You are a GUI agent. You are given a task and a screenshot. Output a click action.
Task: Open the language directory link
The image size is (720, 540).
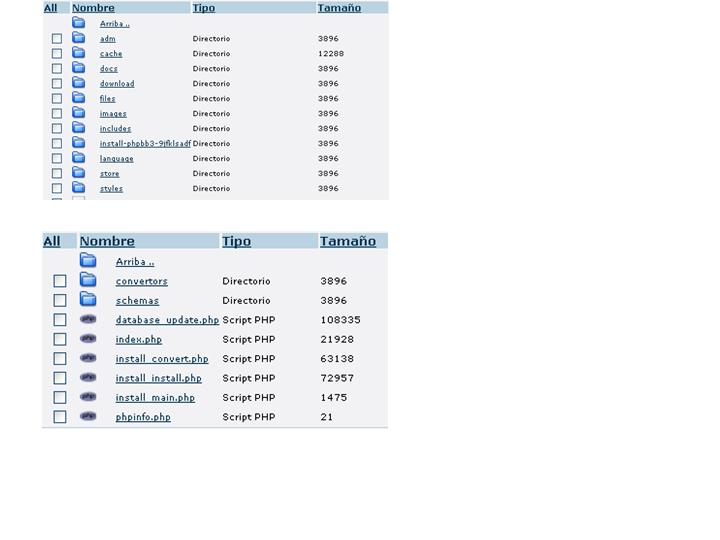click(116, 159)
